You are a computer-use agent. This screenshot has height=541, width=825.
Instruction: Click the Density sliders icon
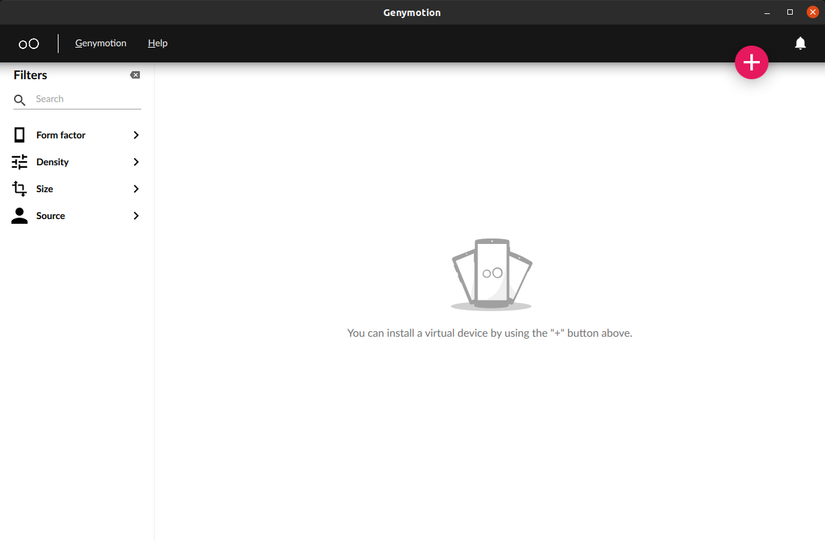[x=19, y=162]
